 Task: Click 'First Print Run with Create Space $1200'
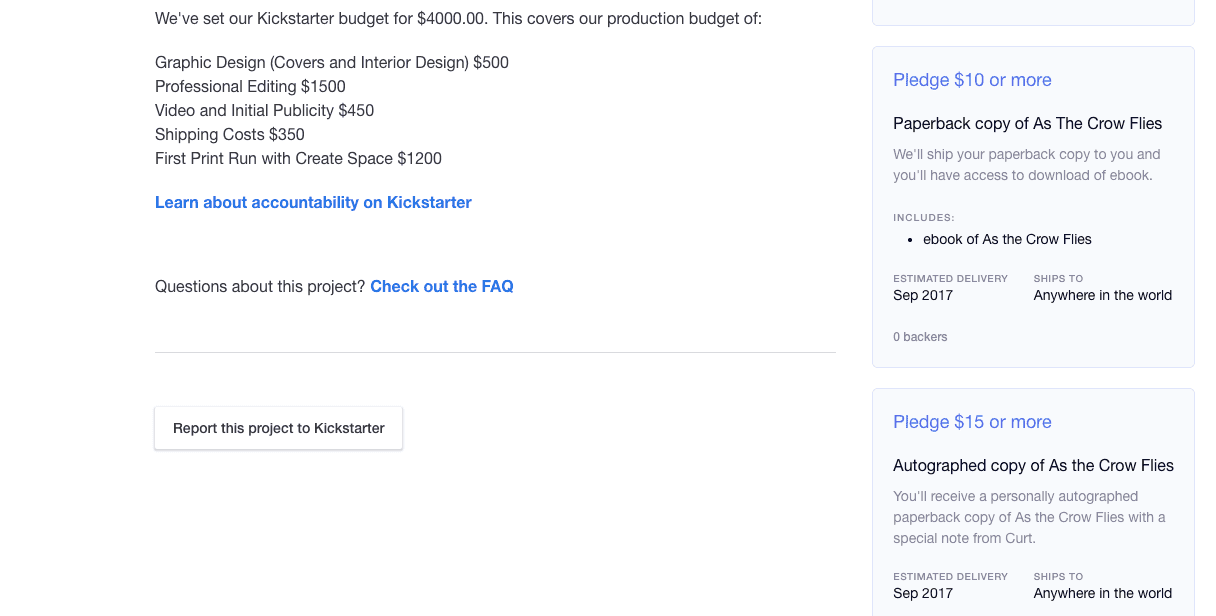(x=298, y=158)
